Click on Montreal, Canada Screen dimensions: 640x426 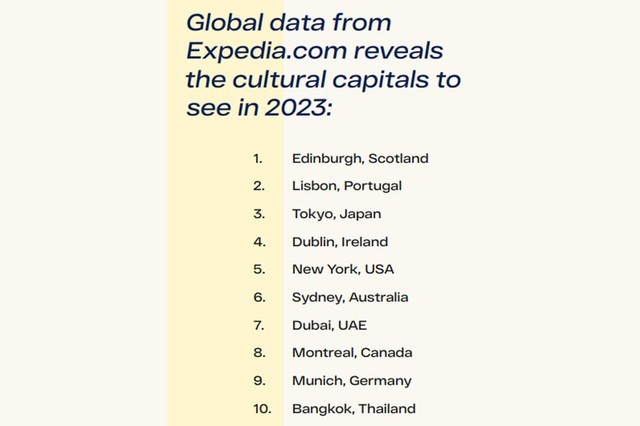pos(350,353)
